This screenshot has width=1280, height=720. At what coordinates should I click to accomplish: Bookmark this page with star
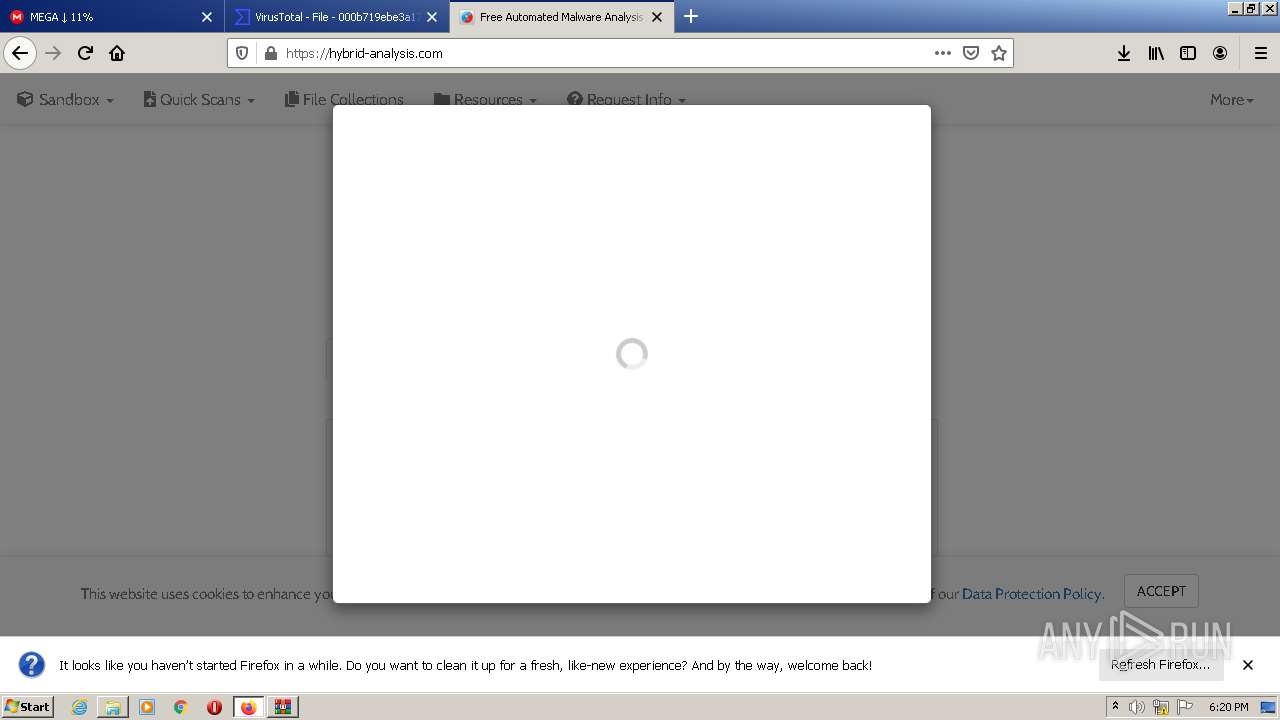[x=999, y=53]
